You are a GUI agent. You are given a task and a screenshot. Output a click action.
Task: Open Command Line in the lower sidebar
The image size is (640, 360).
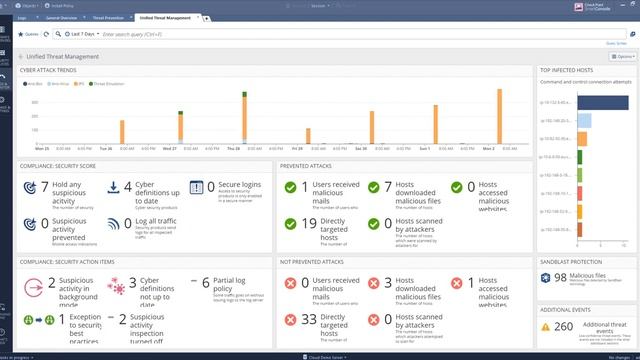coord(4,311)
